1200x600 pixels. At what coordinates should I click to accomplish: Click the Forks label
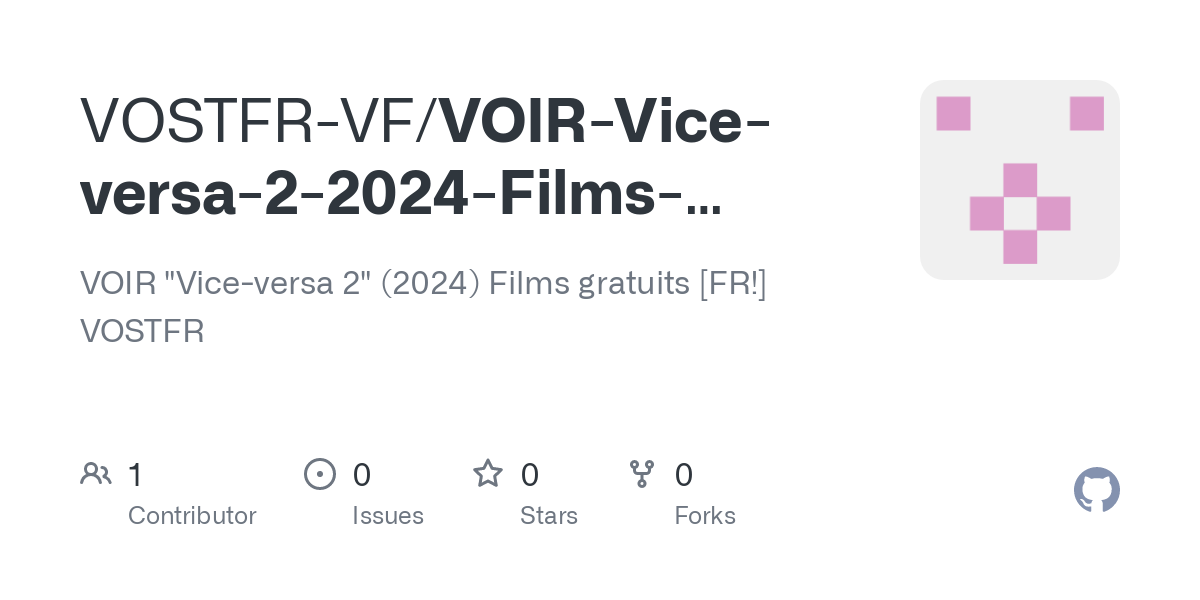coord(705,516)
